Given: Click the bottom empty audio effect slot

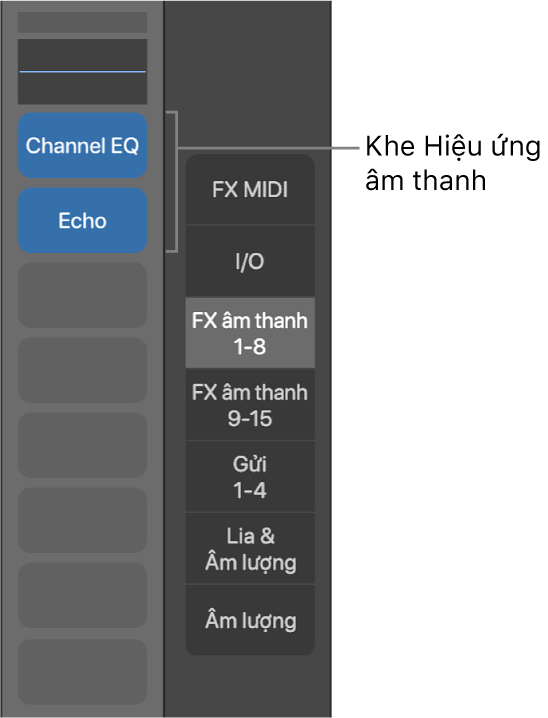Looking at the screenshot, I should click(x=82, y=672).
